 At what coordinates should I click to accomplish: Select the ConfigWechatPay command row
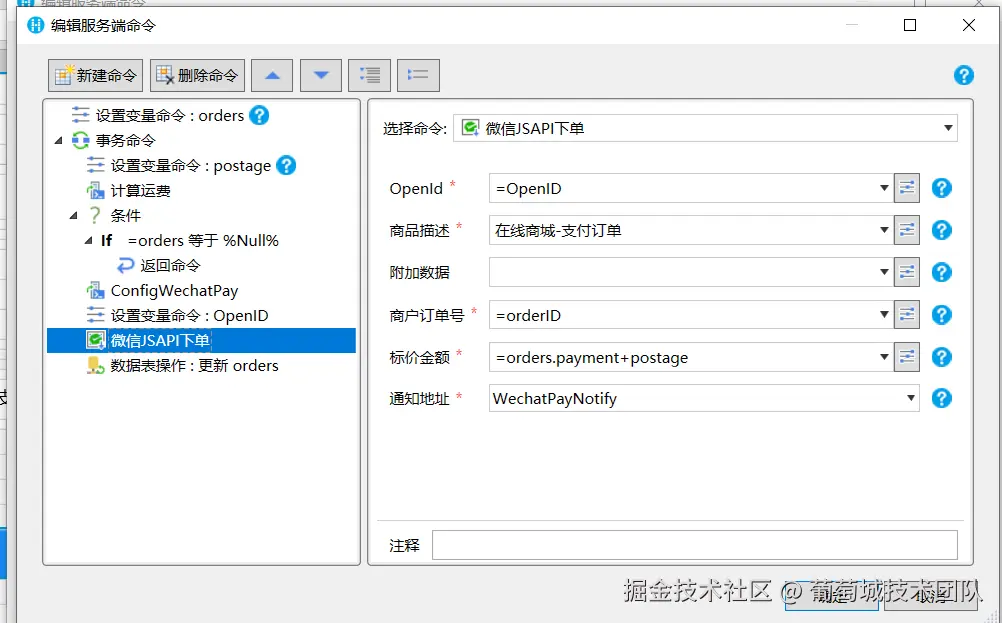pyautogui.click(x=162, y=291)
